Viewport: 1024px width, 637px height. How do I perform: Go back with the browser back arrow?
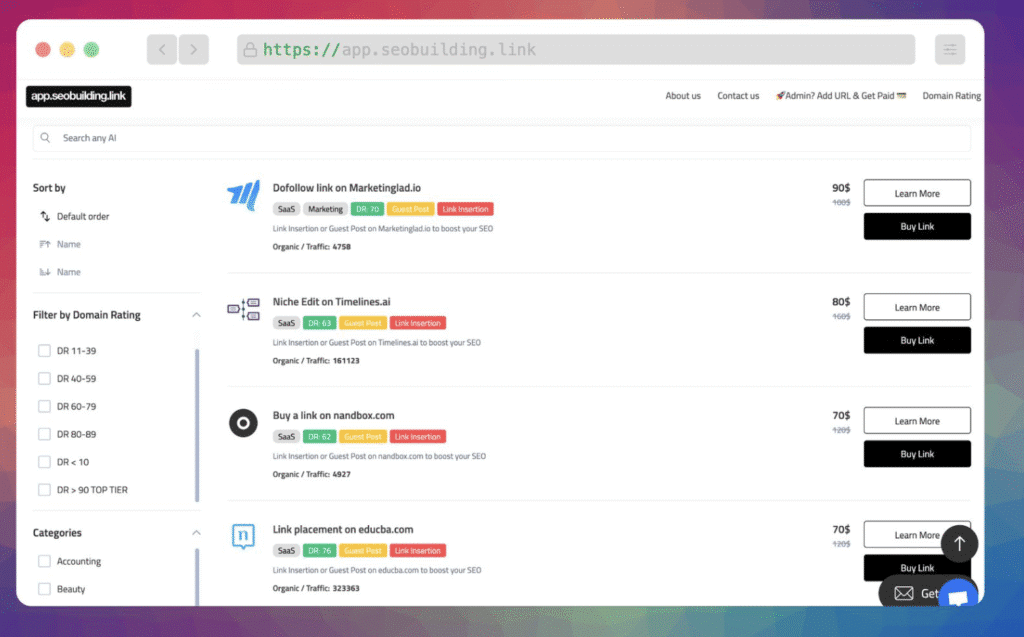point(162,50)
